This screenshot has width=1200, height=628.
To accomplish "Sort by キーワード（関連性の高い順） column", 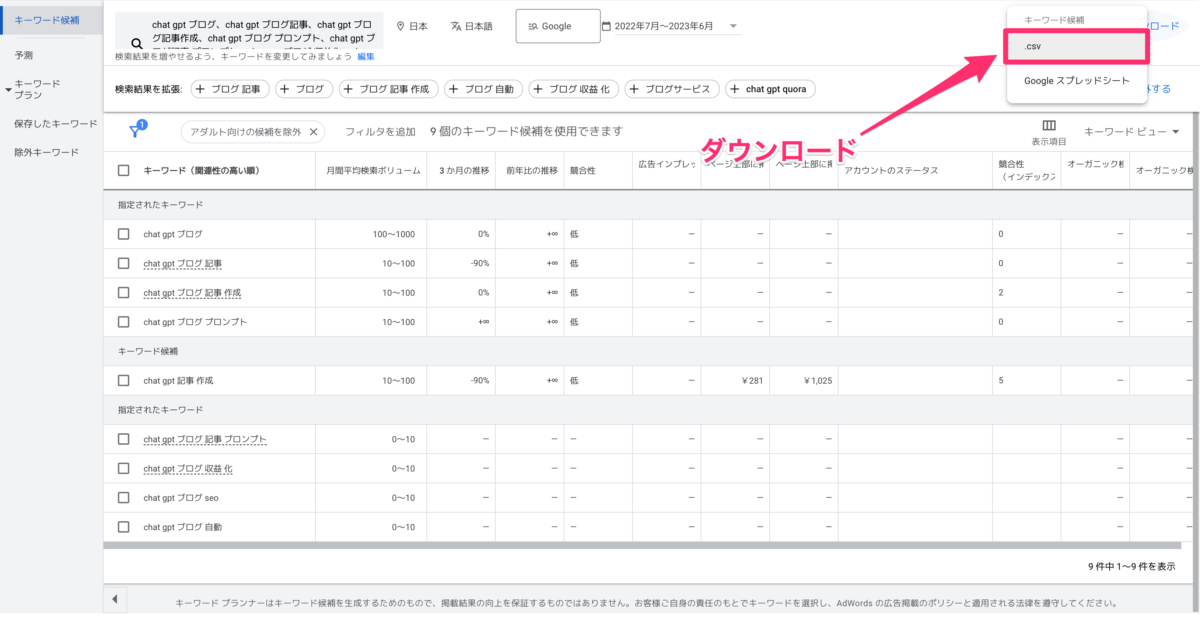I will pyautogui.click(x=202, y=171).
